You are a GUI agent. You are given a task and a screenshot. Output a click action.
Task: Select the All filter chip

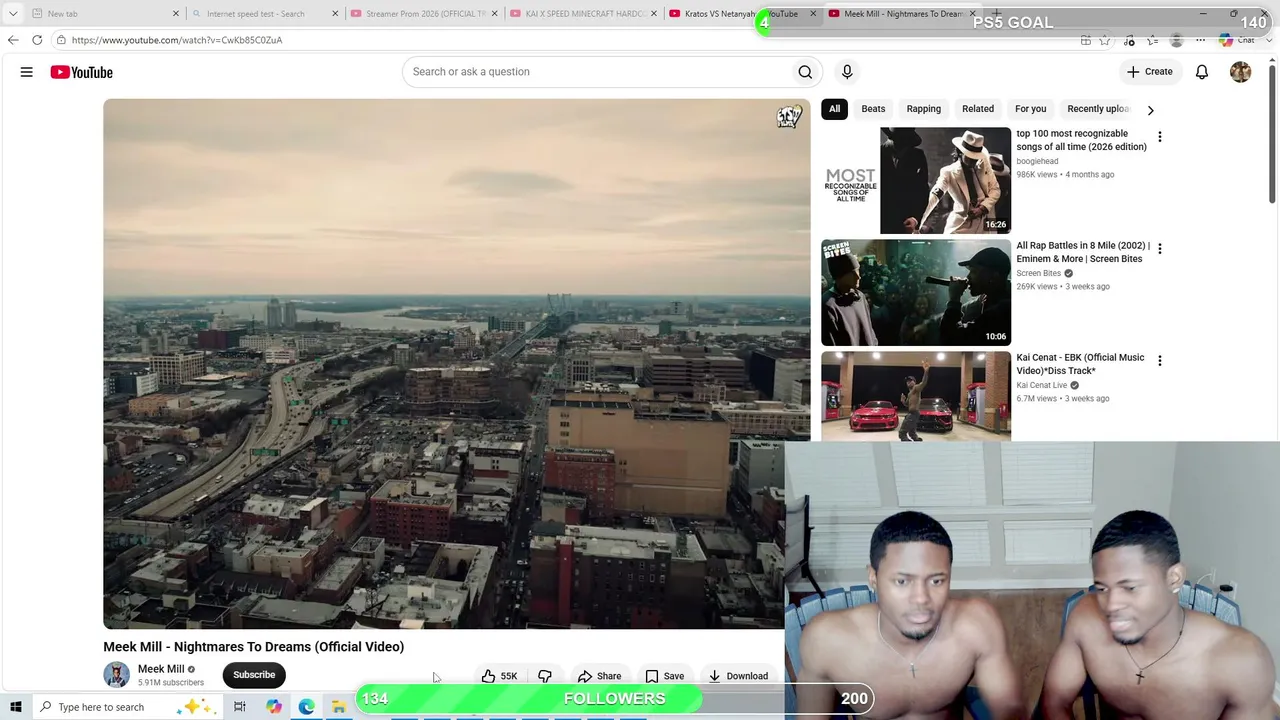pyautogui.click(x=835, y=109)
